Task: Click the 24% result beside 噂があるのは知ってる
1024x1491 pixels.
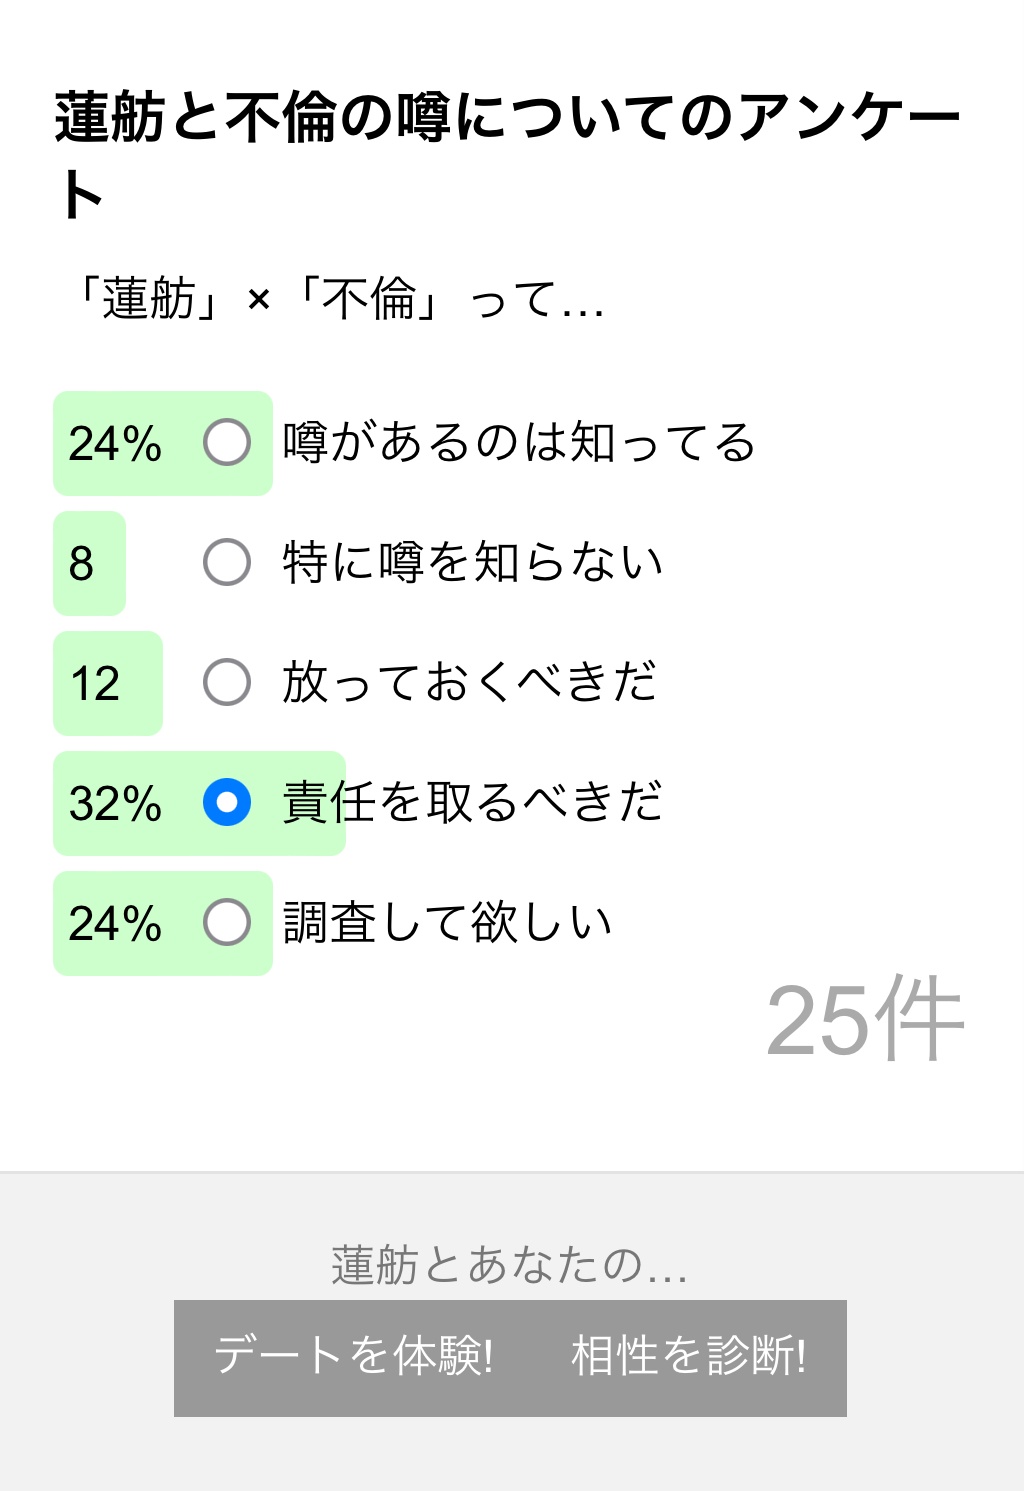Action: click(115, 444)
